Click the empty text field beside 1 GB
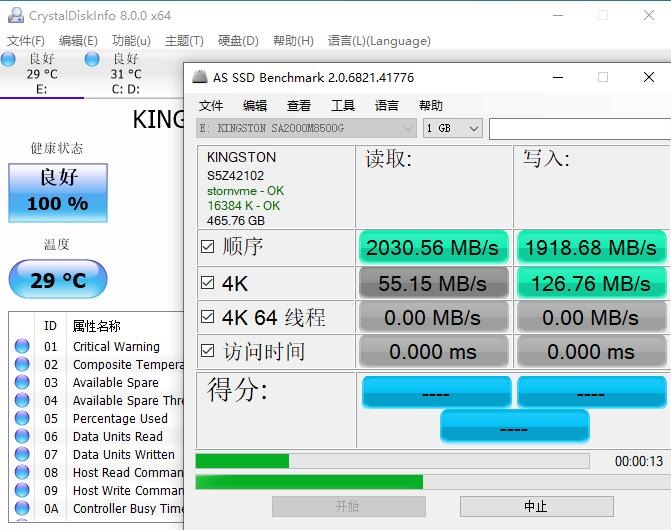The width and height of the screenshot is (671, 530). click(580, 128)
